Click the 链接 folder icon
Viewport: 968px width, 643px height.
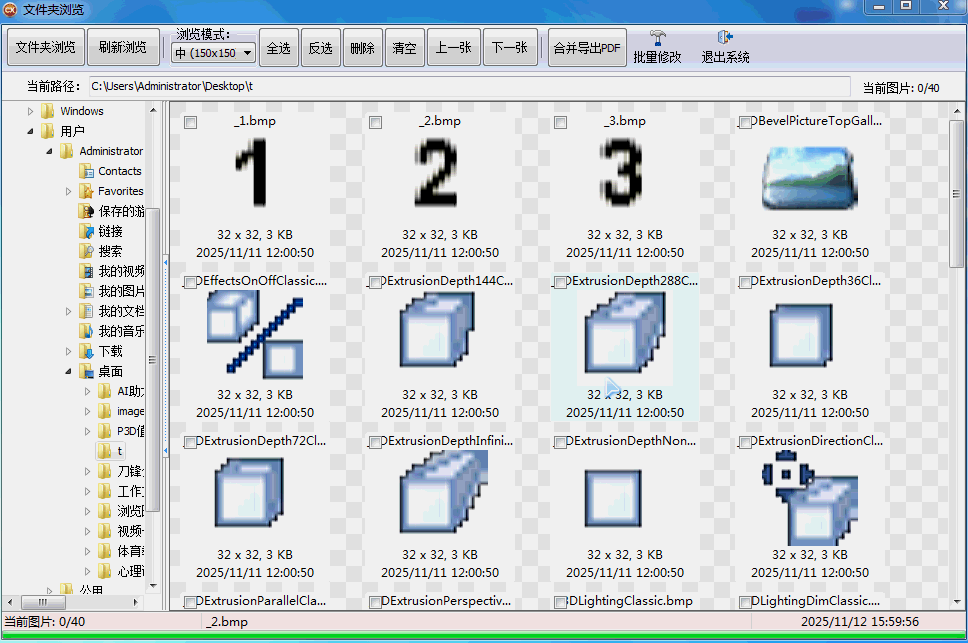86,231
